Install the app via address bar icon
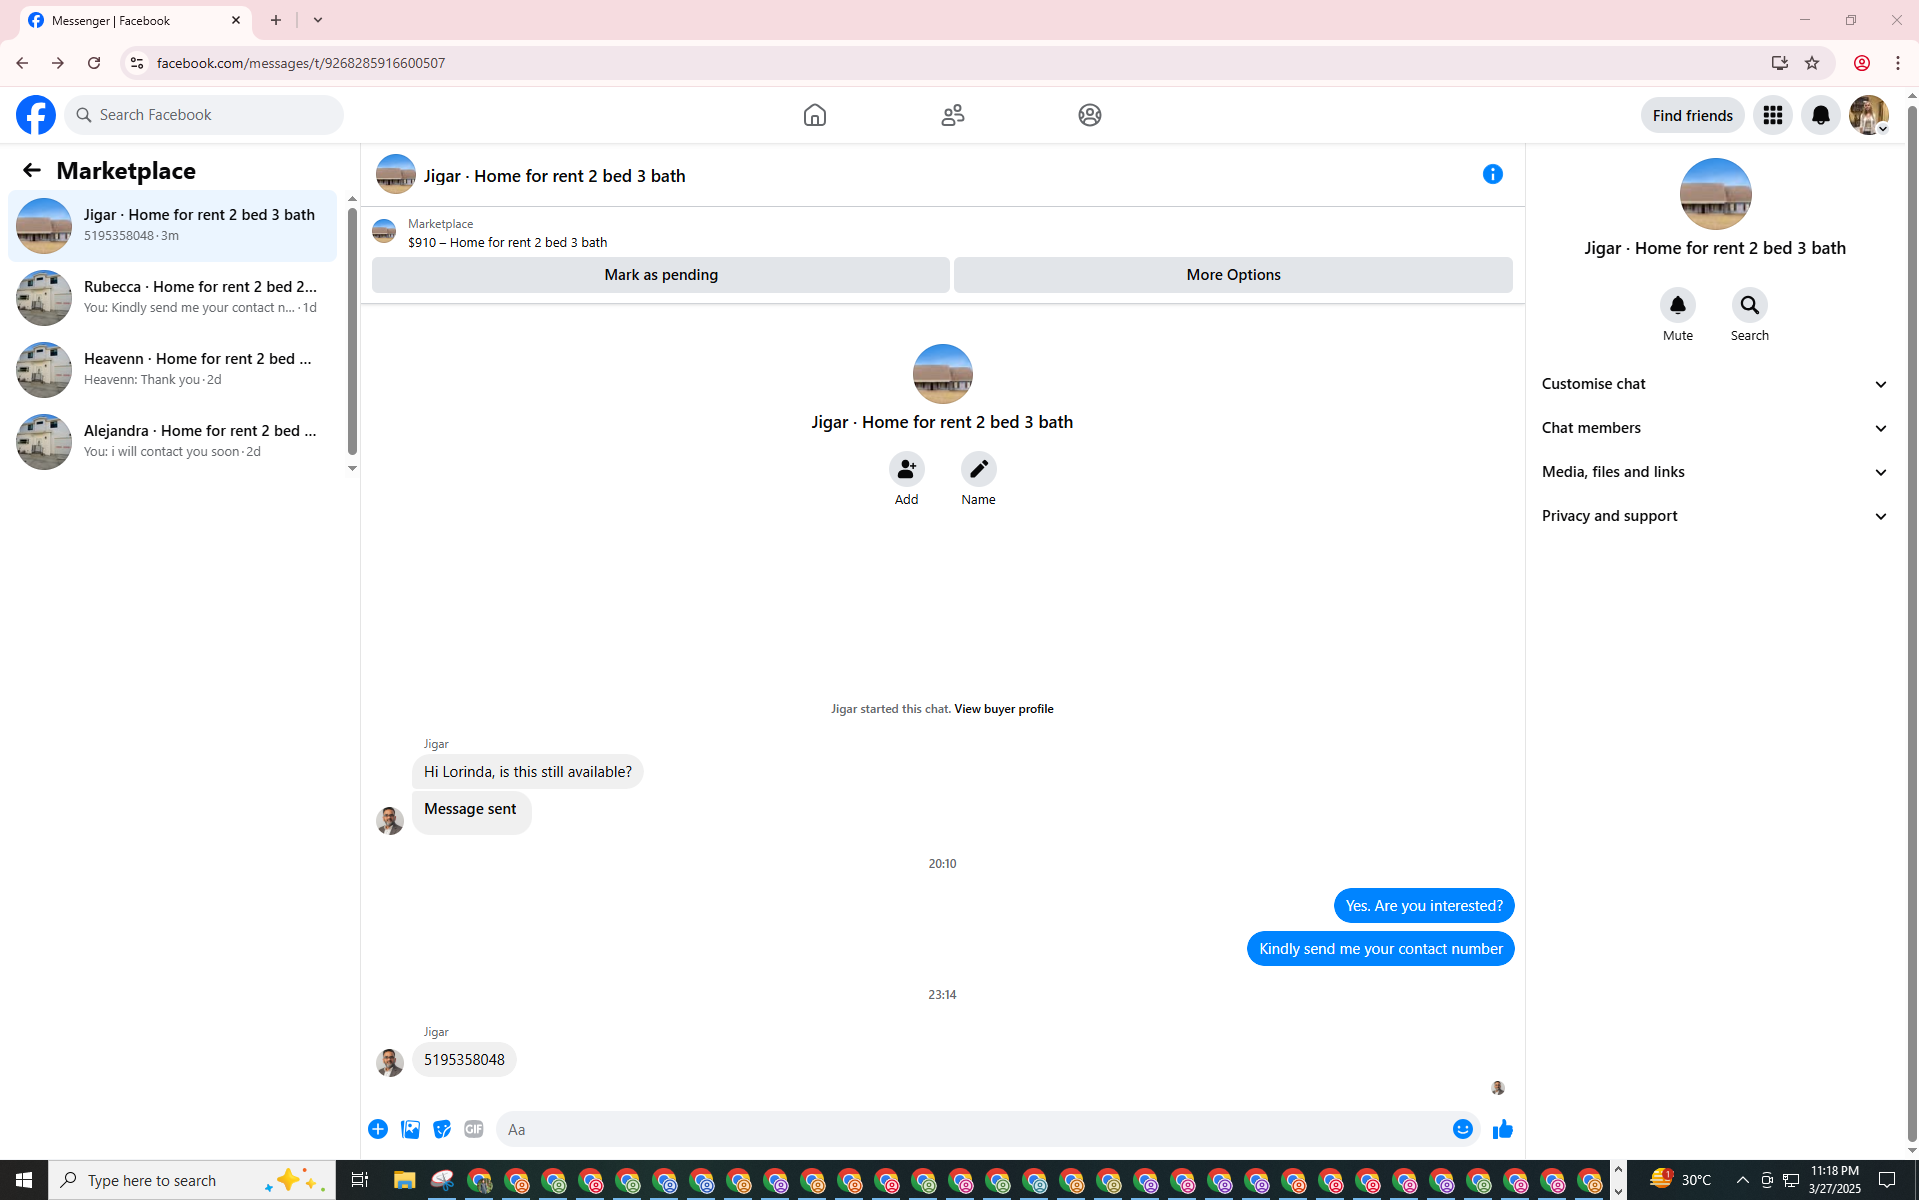1919x1200 pixels. coord(1780,63)
